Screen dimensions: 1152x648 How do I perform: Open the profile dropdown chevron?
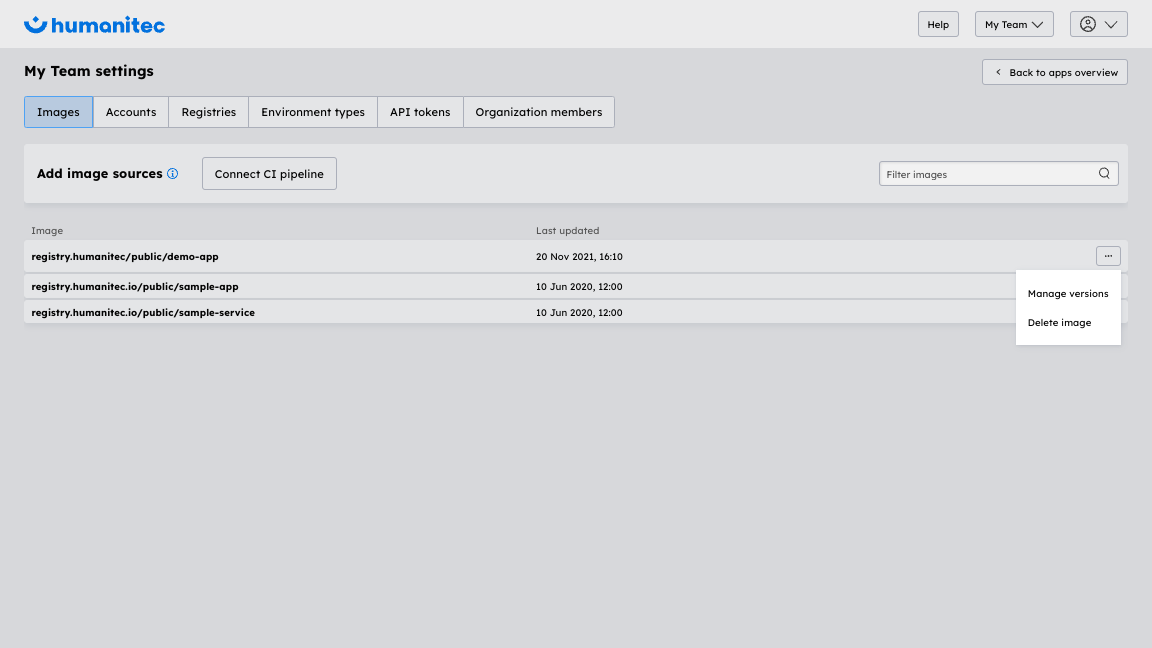click(1110, 23)
